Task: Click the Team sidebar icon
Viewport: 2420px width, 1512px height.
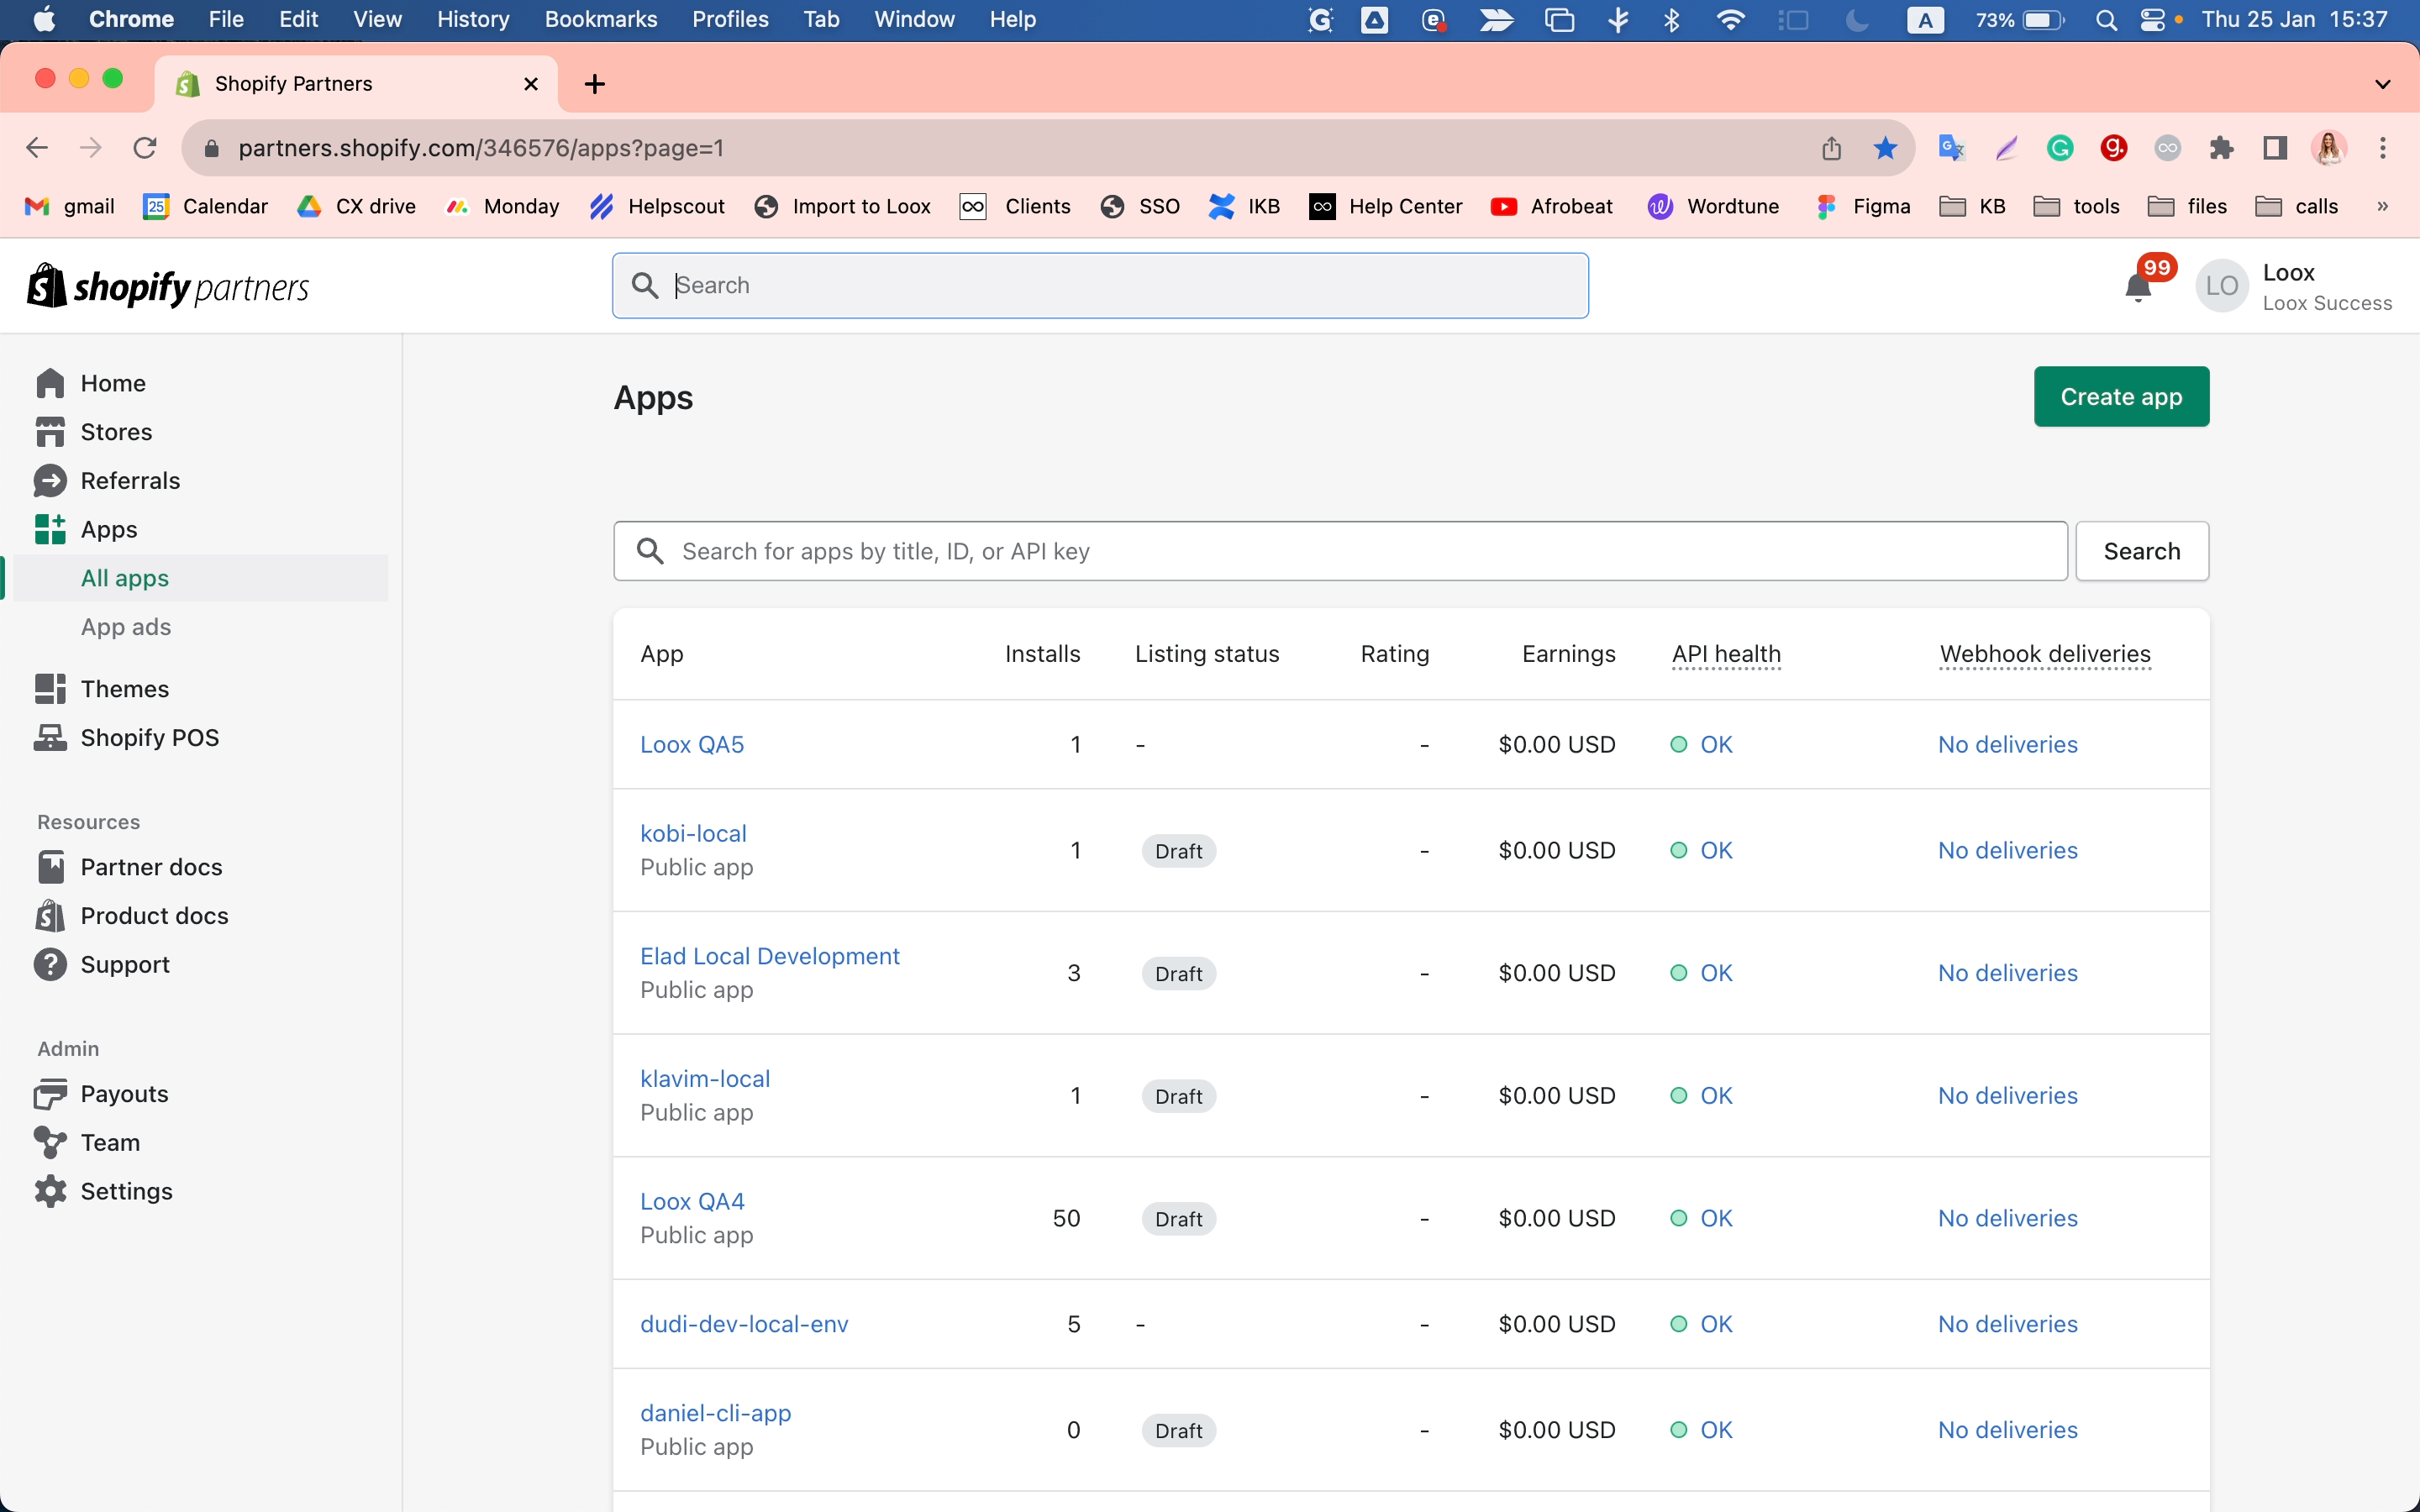Action: pyautogui.click(x=50, y=1142)
